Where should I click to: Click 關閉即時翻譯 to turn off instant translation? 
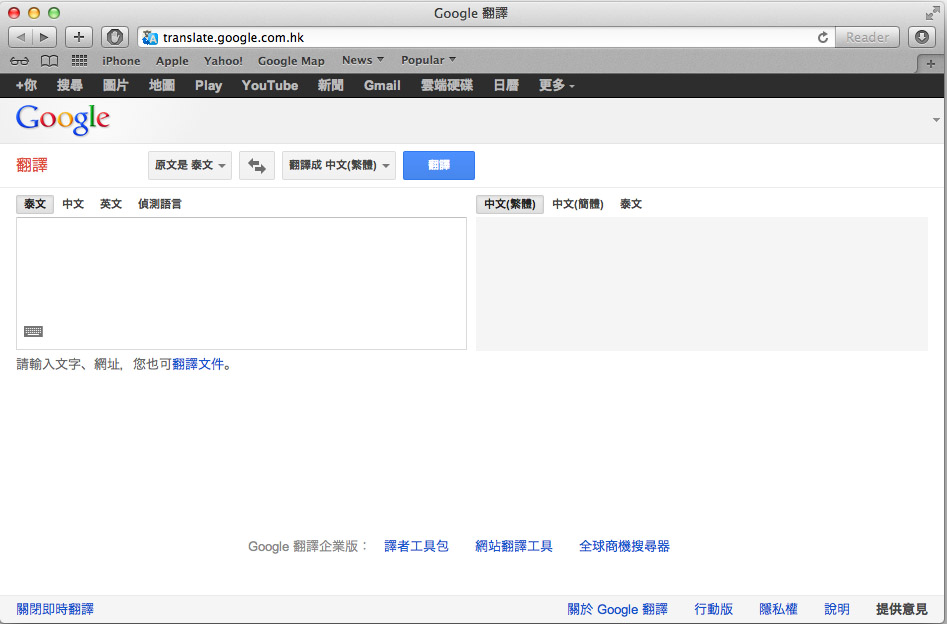(x=55, y=609)
